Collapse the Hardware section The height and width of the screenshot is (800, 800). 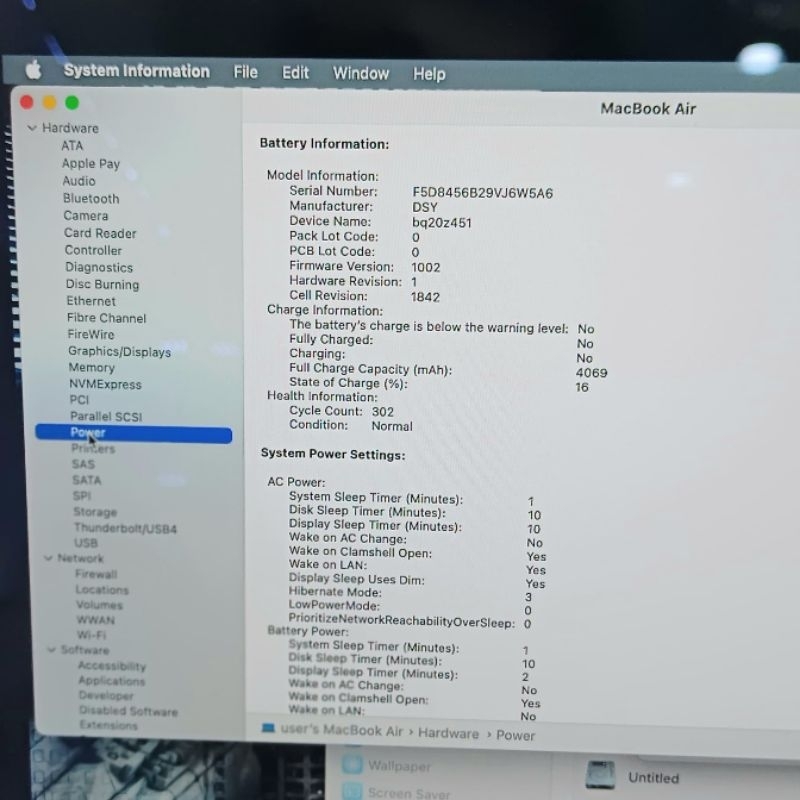[x=32, y=128]
